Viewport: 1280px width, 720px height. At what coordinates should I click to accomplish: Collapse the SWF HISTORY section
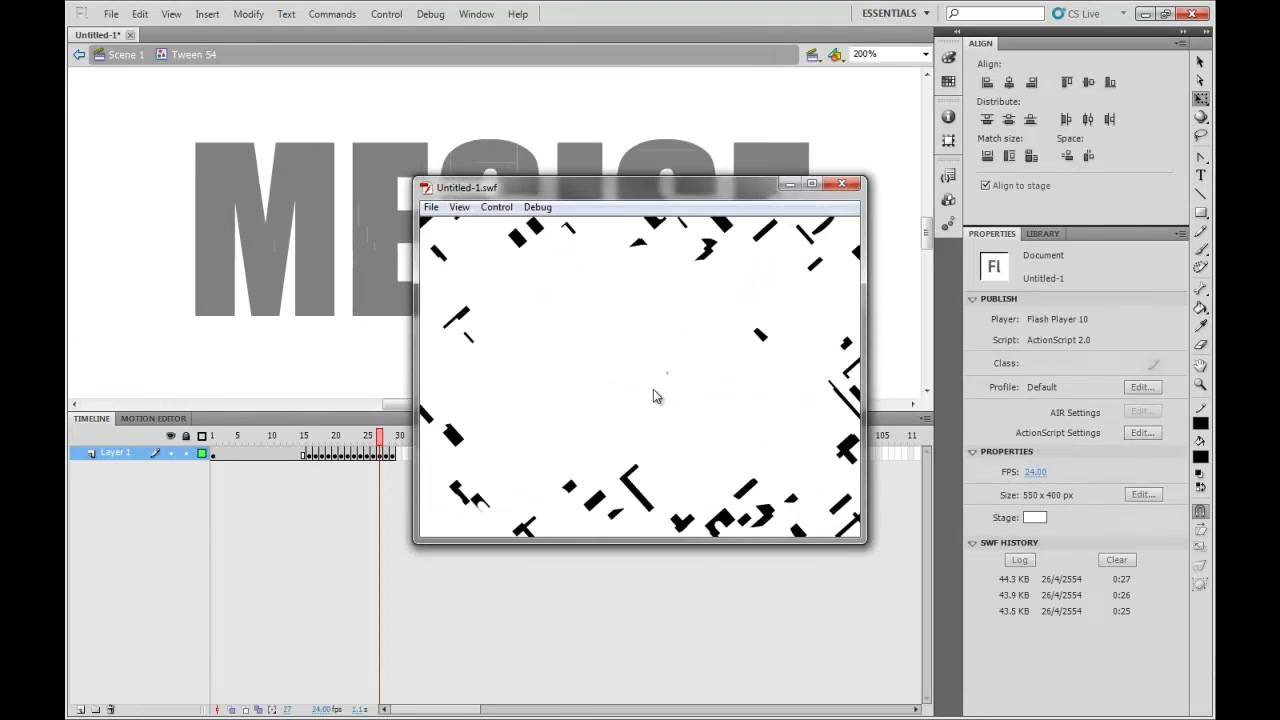(x=972, y=543)
